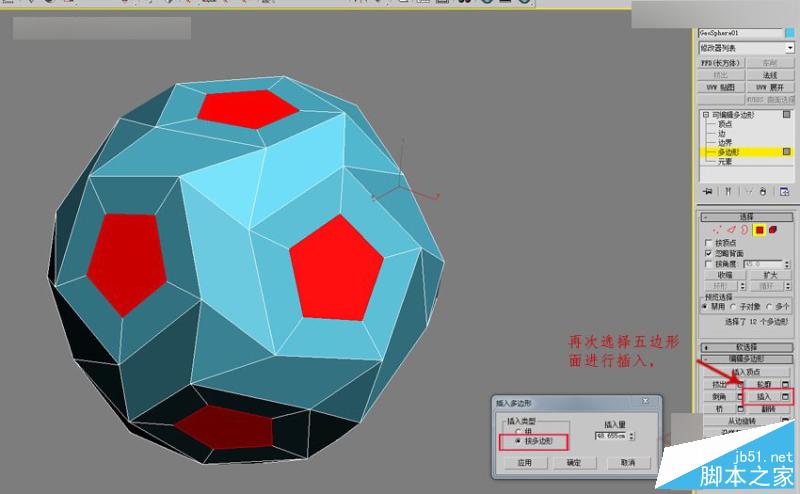The height and width of the screenshot is (494, 800).
Task: Click the UVW 展开 modifier button
Action: pos(770,87)
